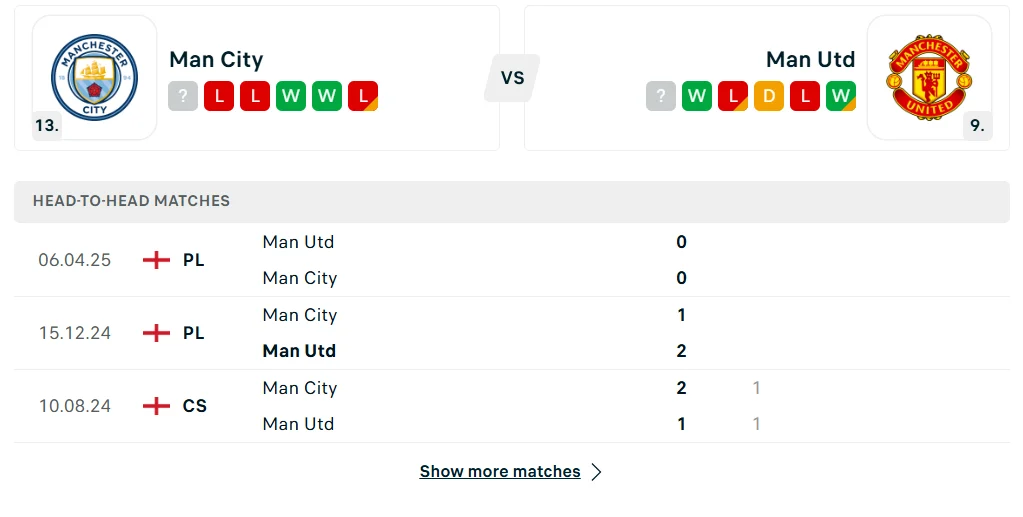The height and width of the screenshot is (517, 1023).
Task: Click England flag icon beside 06.04.25 match
Action: [x=156, y=260]
